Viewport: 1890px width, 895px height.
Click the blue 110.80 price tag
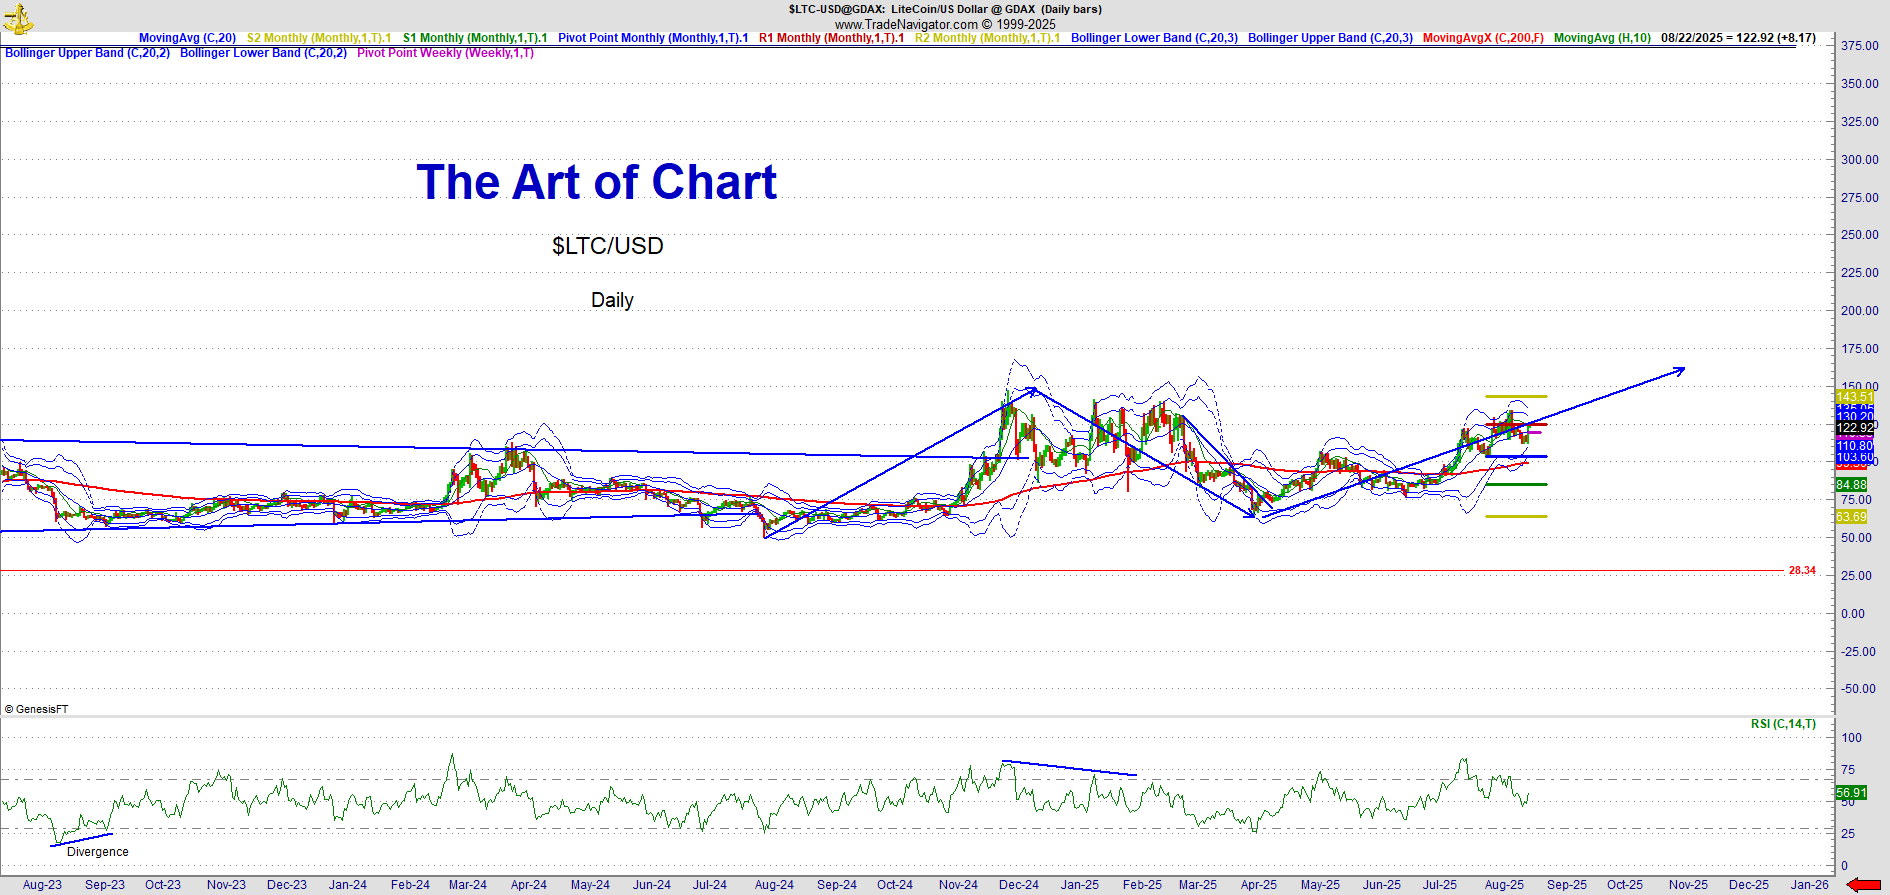tap(1854, 446)
